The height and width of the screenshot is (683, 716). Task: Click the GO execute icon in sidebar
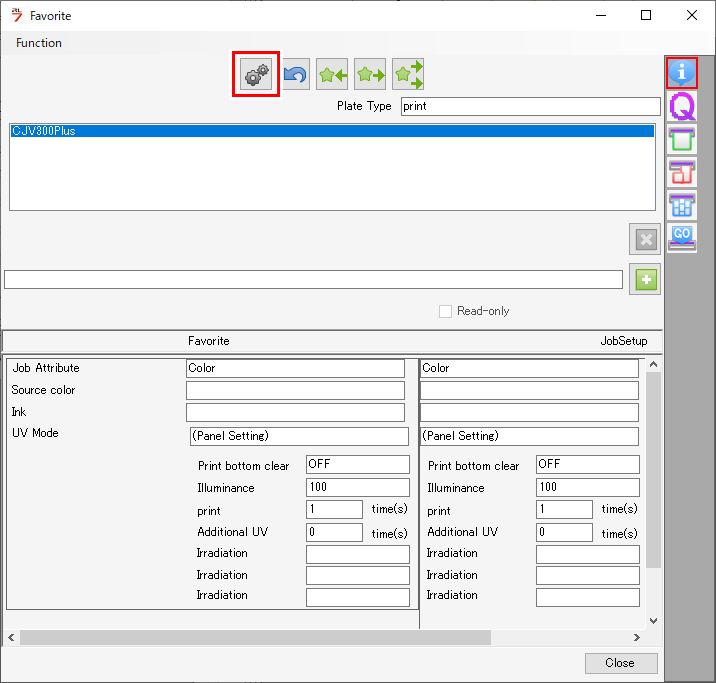(x=682, y=237)
